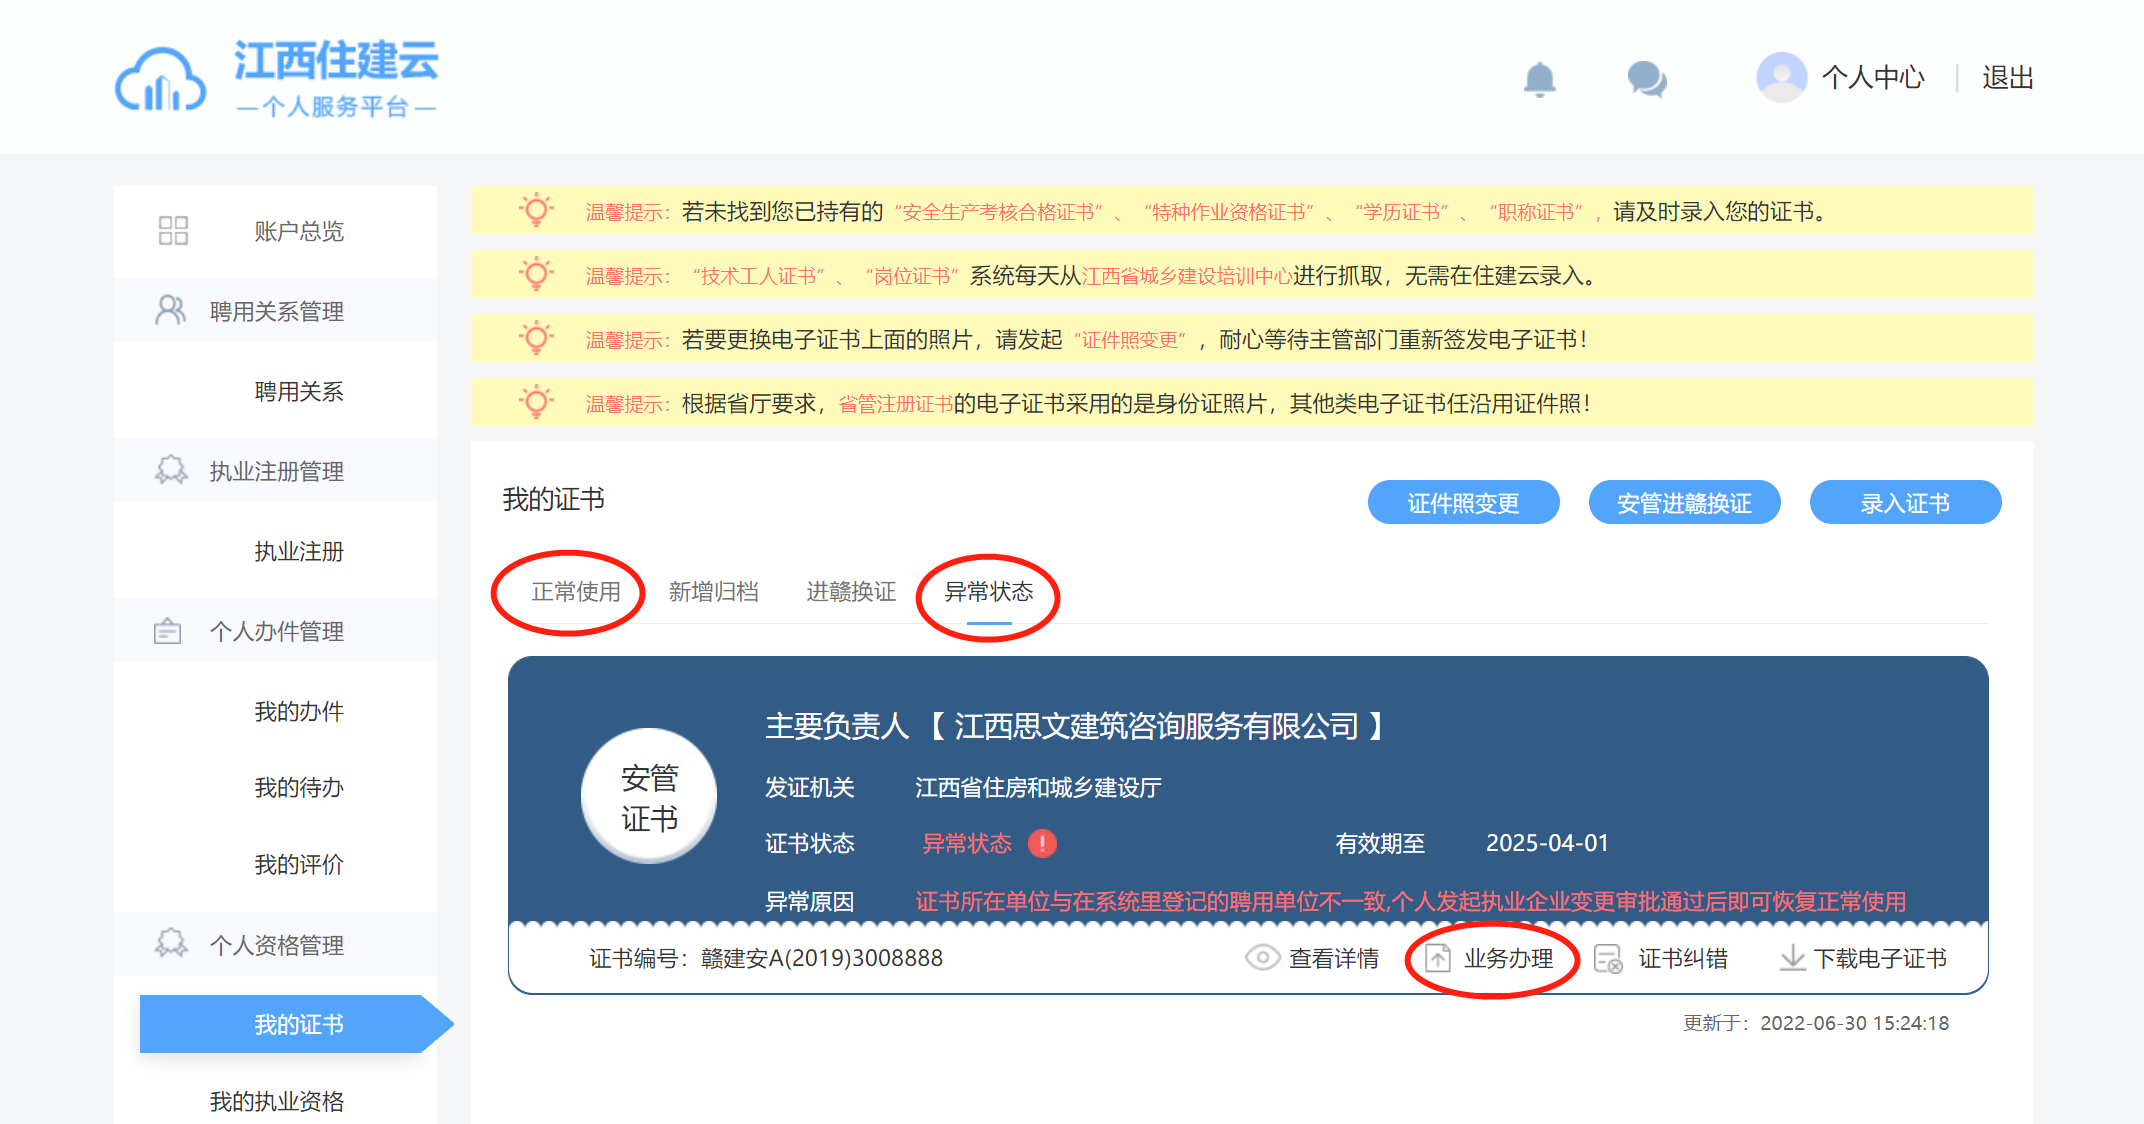
Task: Go to 我的待办 in sidebar
Action: tap(298, 788)
